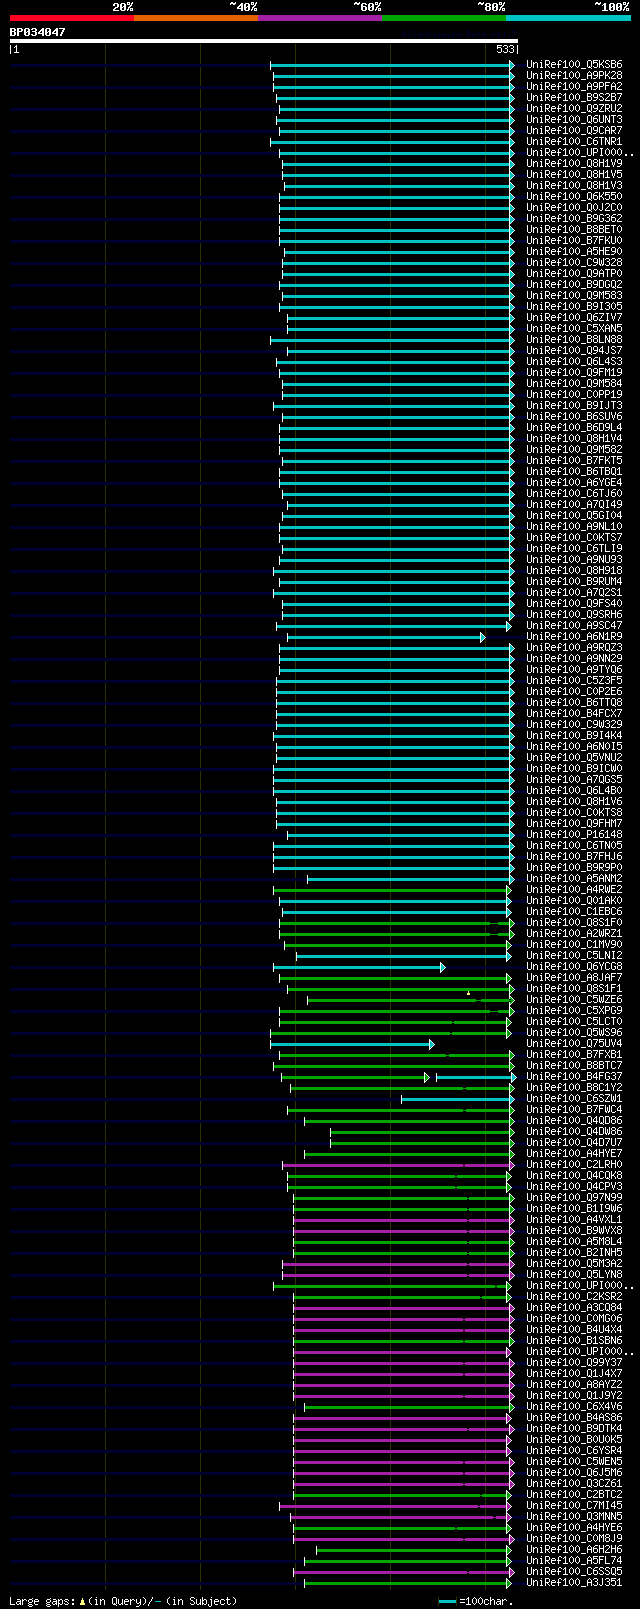Open hit UniRef100_C2KSR2
640x1609 pixels.
point(574,1297)
